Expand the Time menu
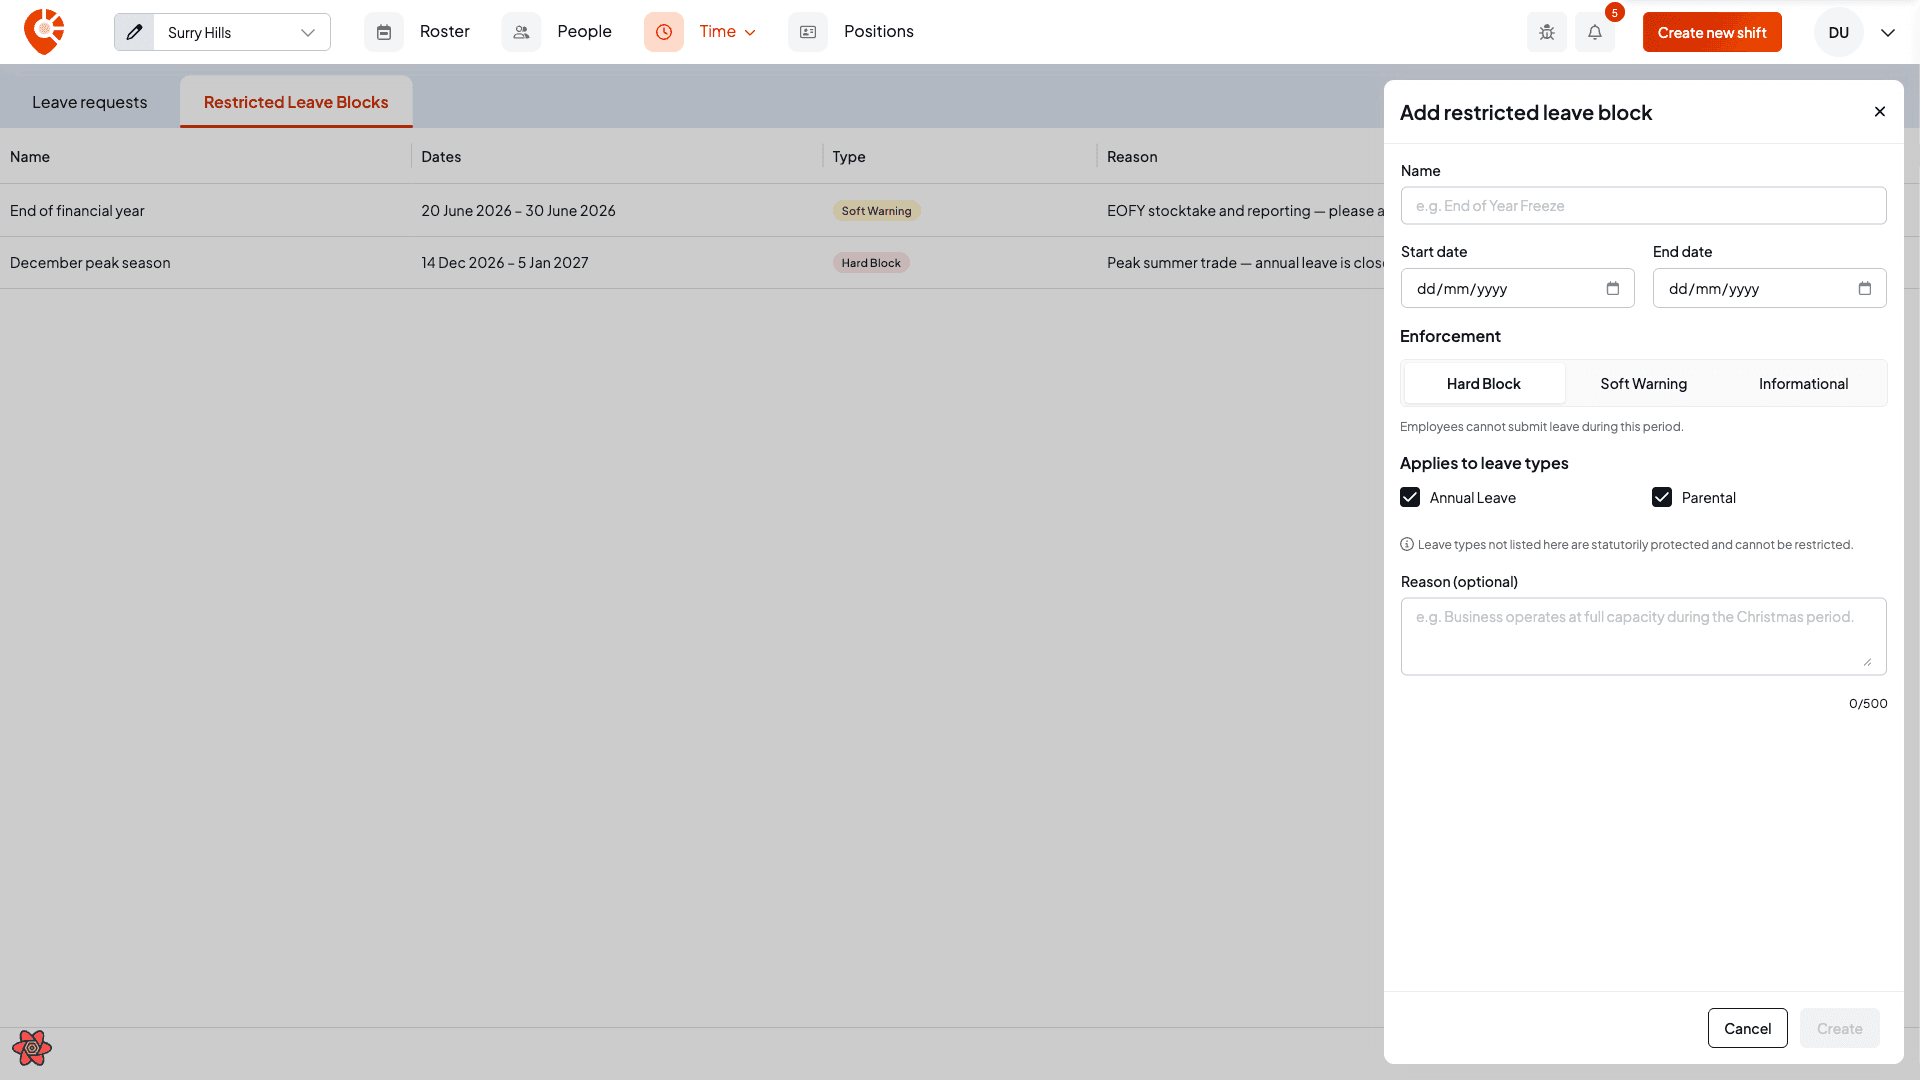Viewport: 1920px width, 1080px height. click(x=727, y=32)
